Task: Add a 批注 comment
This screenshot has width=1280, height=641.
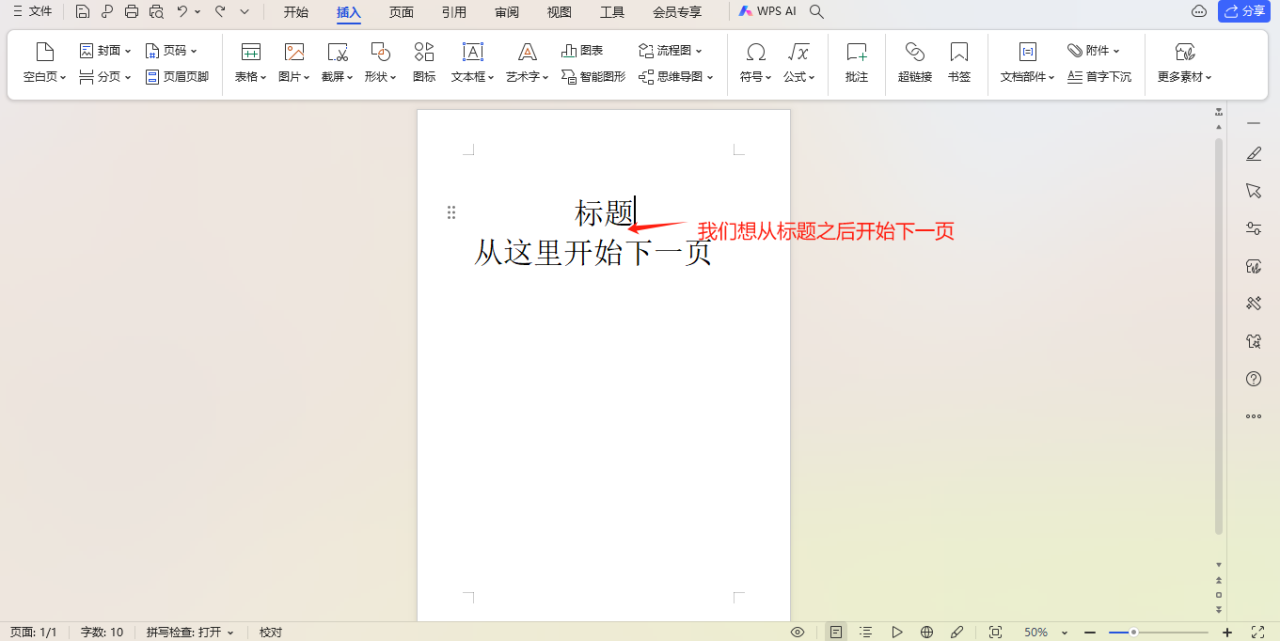Action: [856, 62]
